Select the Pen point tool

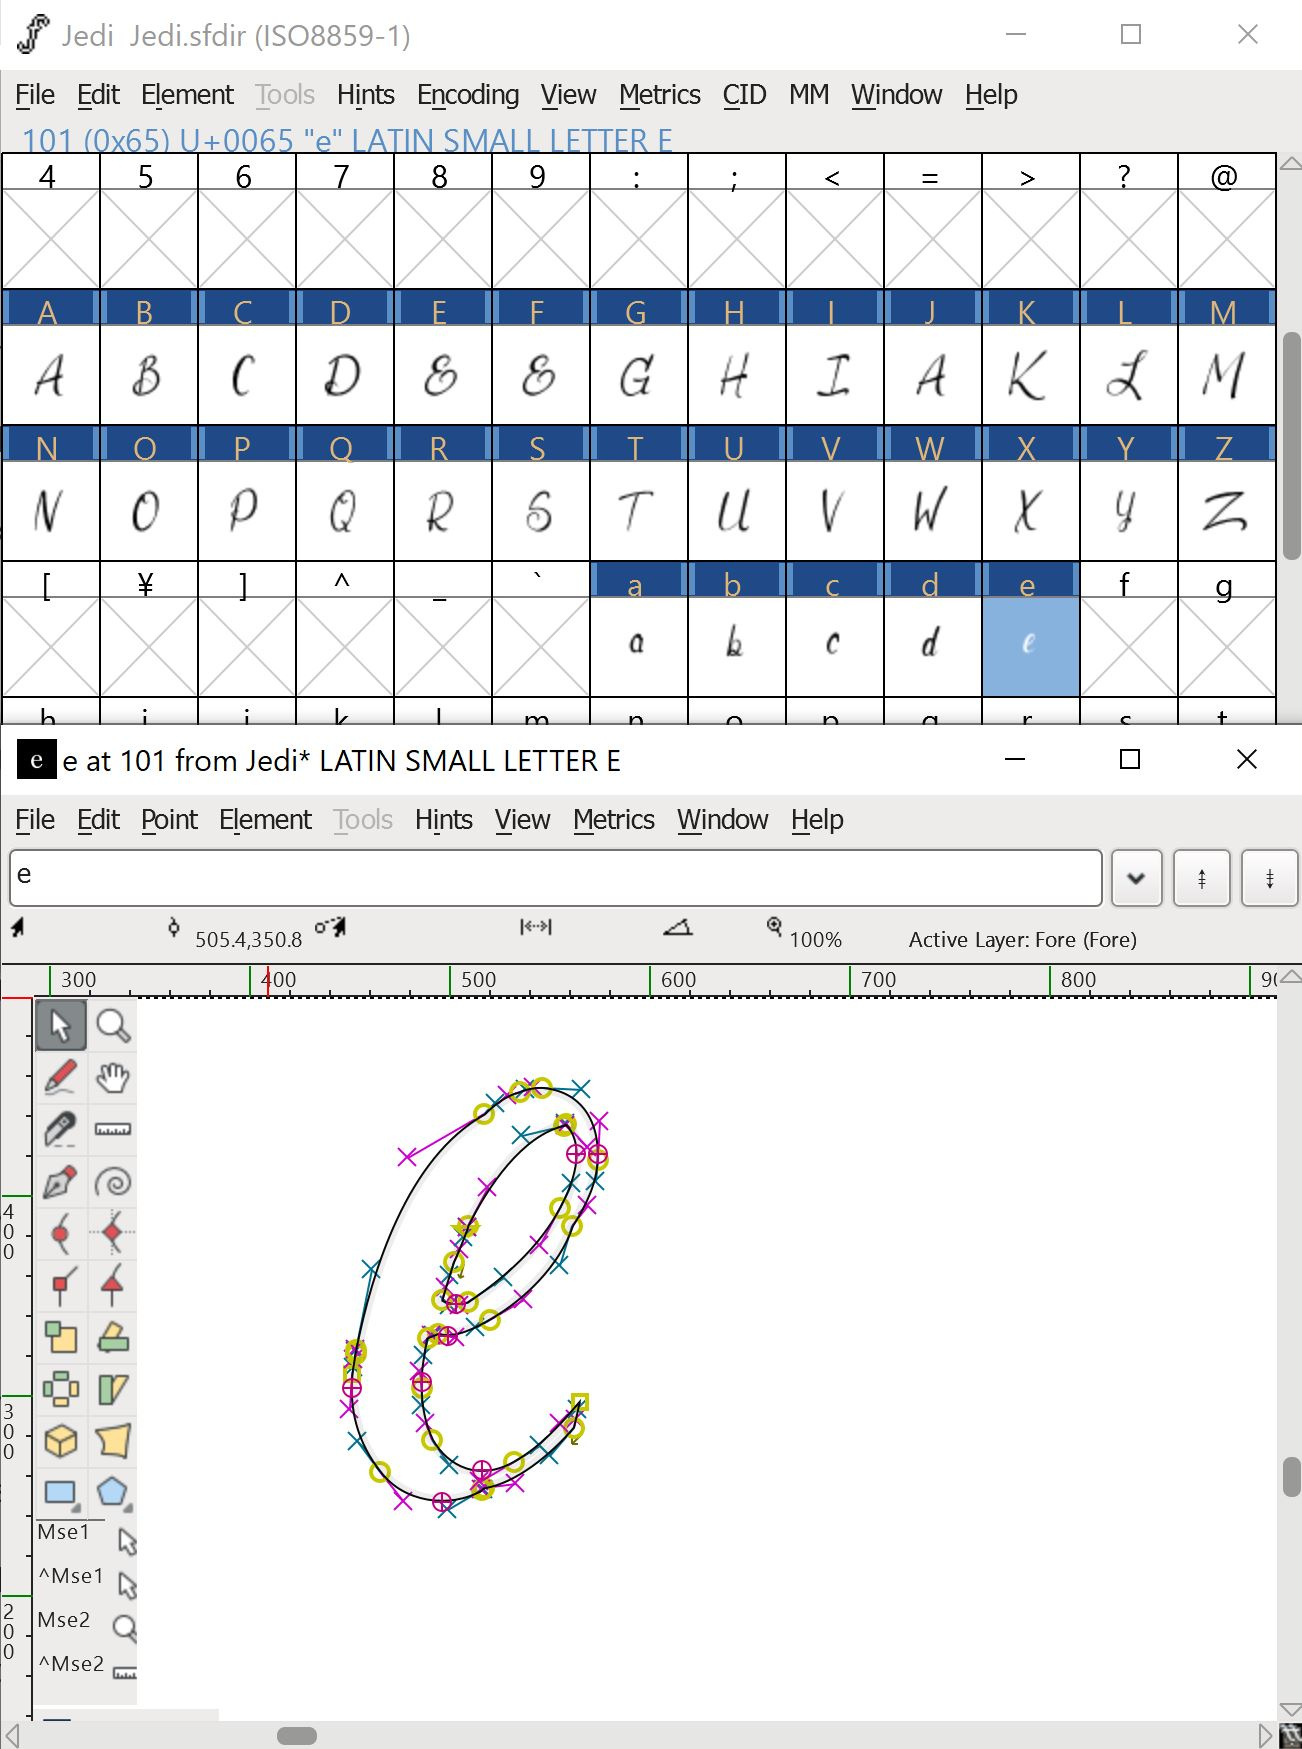(x=60, y=1182)
